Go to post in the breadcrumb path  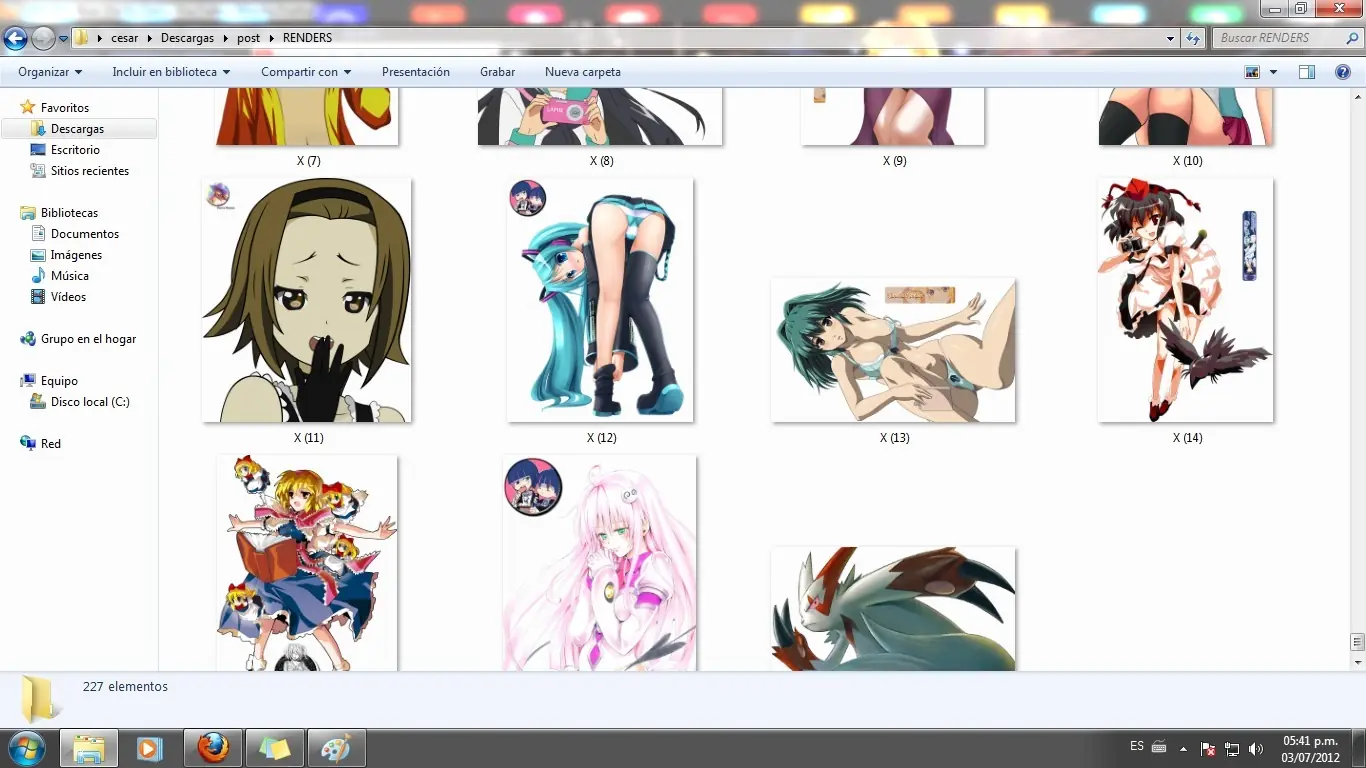(x=248, y=38)
